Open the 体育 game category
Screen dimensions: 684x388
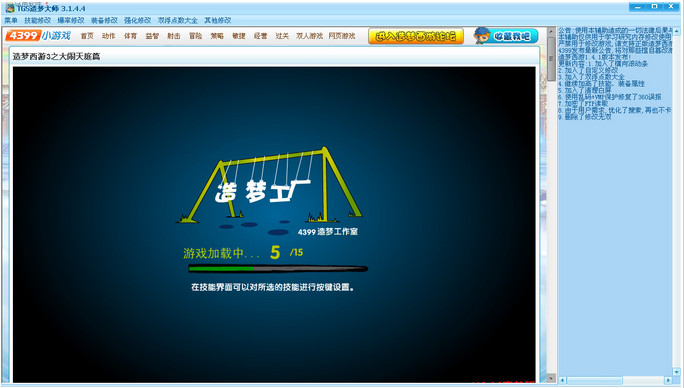(130, 36)
